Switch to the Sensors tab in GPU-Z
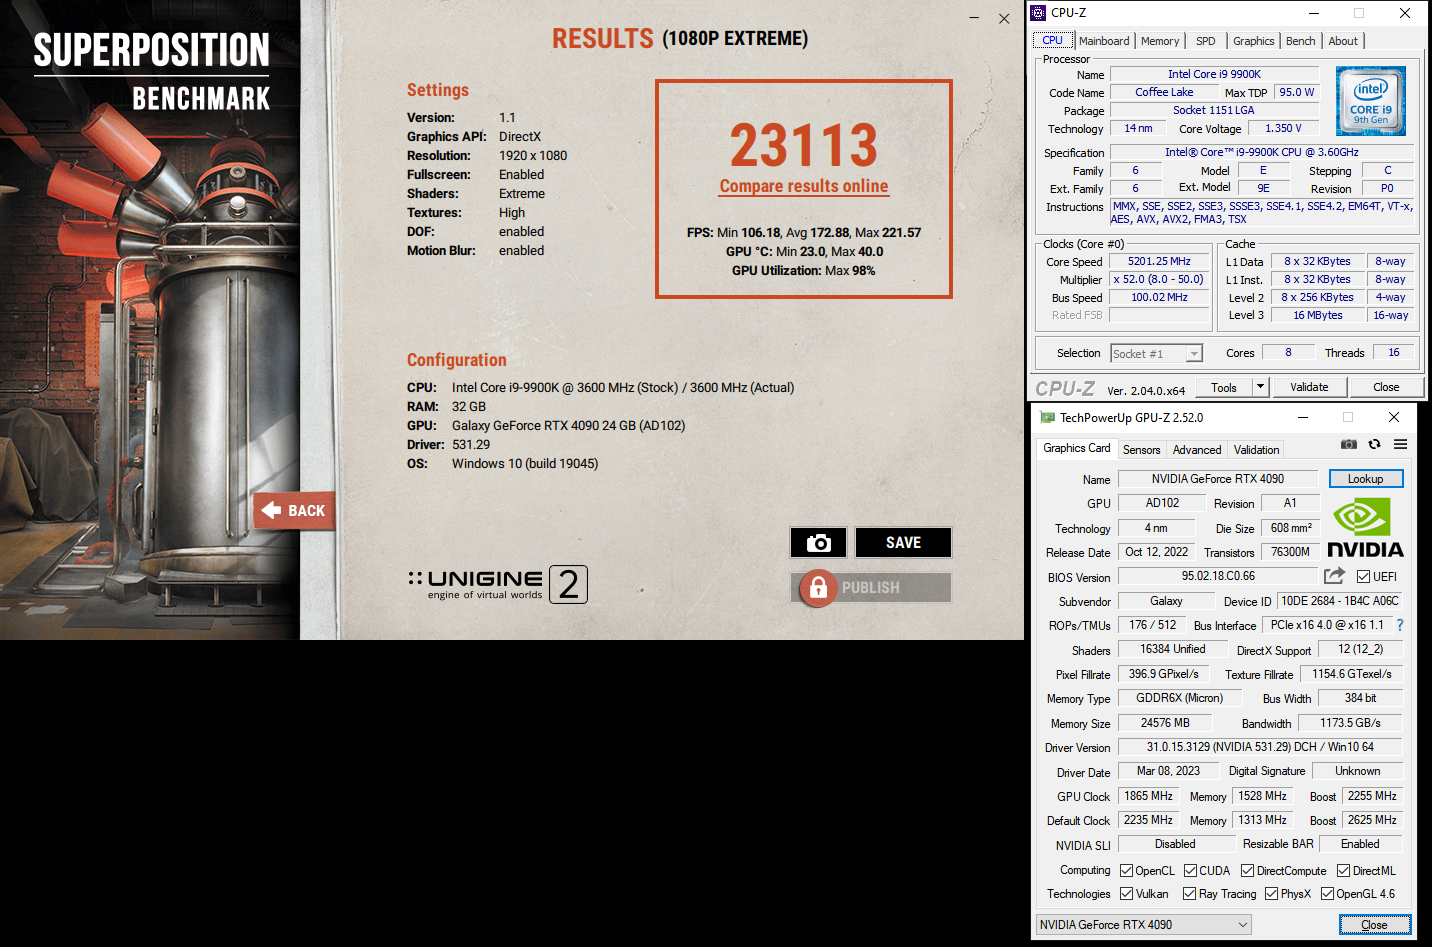Image resolution: width=1432 pixels, height=947 pixels. (x=1141, y=450)
